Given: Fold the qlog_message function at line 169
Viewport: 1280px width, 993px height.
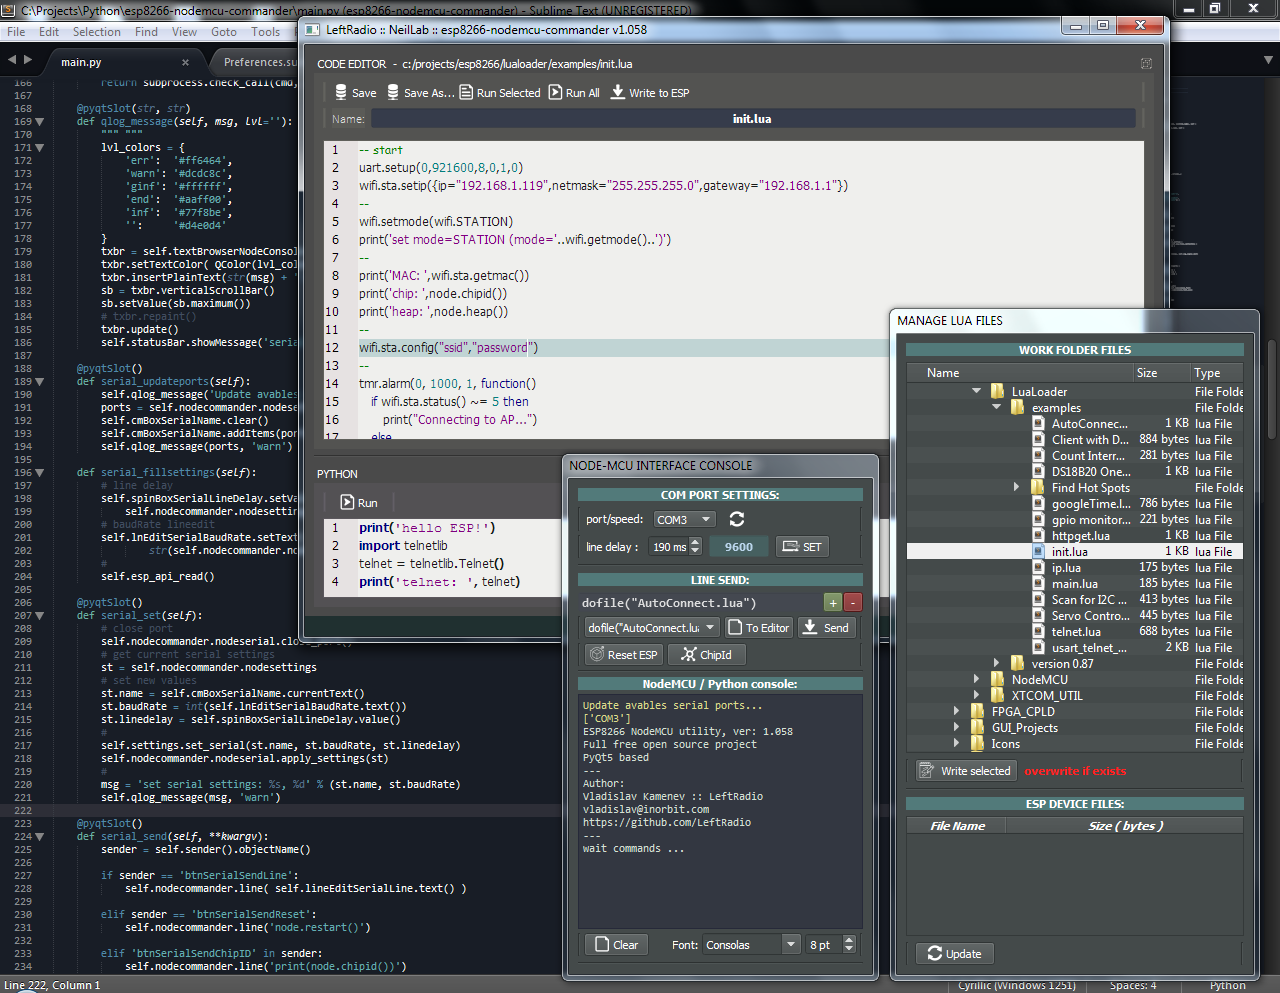Looking at the screenshot, I should (x=40, y=122).
